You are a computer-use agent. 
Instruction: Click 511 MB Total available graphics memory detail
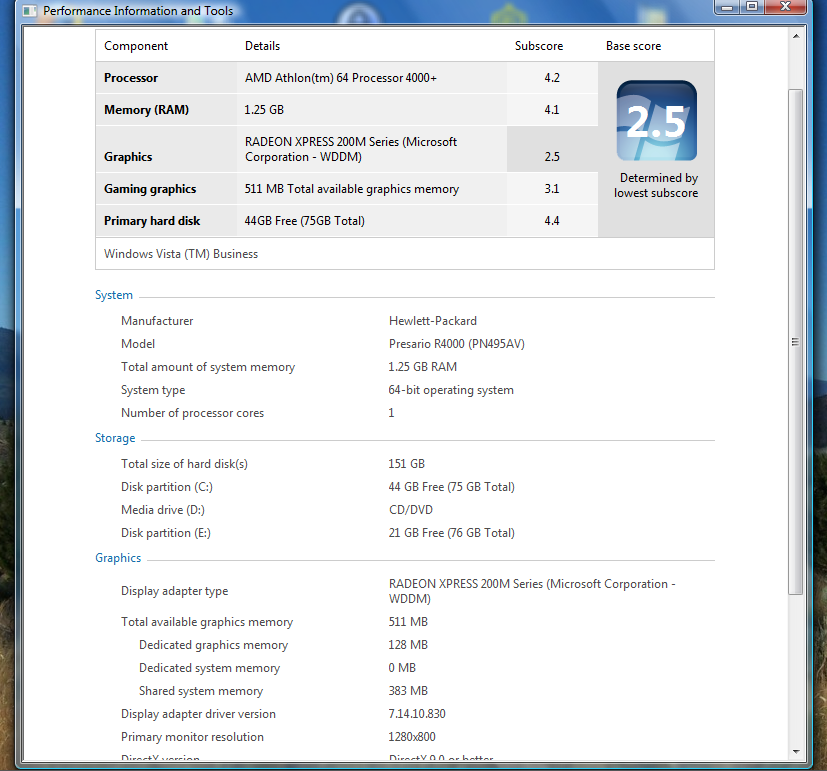tap(351, 189)
